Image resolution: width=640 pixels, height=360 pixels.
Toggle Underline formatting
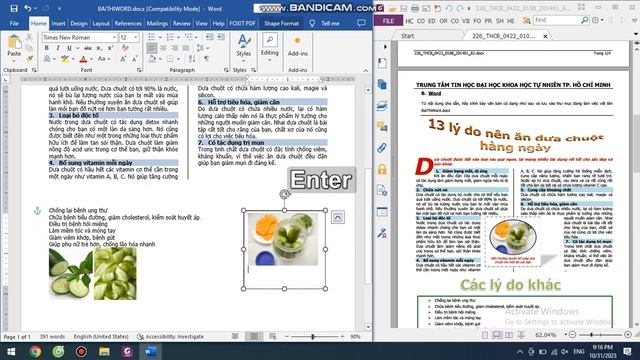point(69,48)
